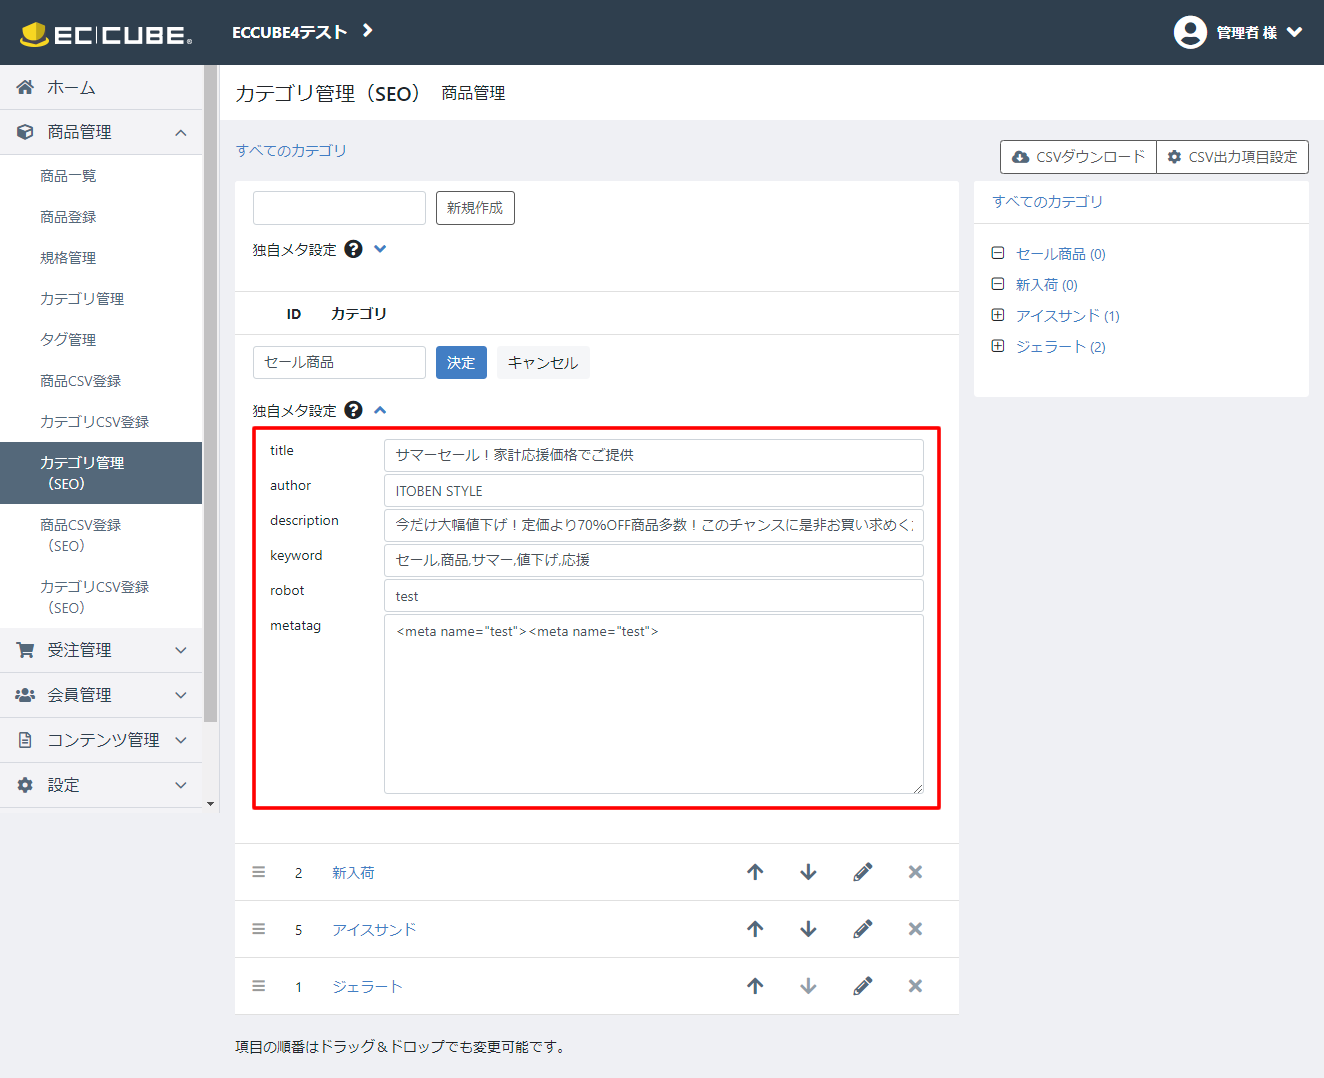Go to ホーム in the sidebar
The width and height of the screenshot is (1324, 1078).
click(x=101, y=87)
